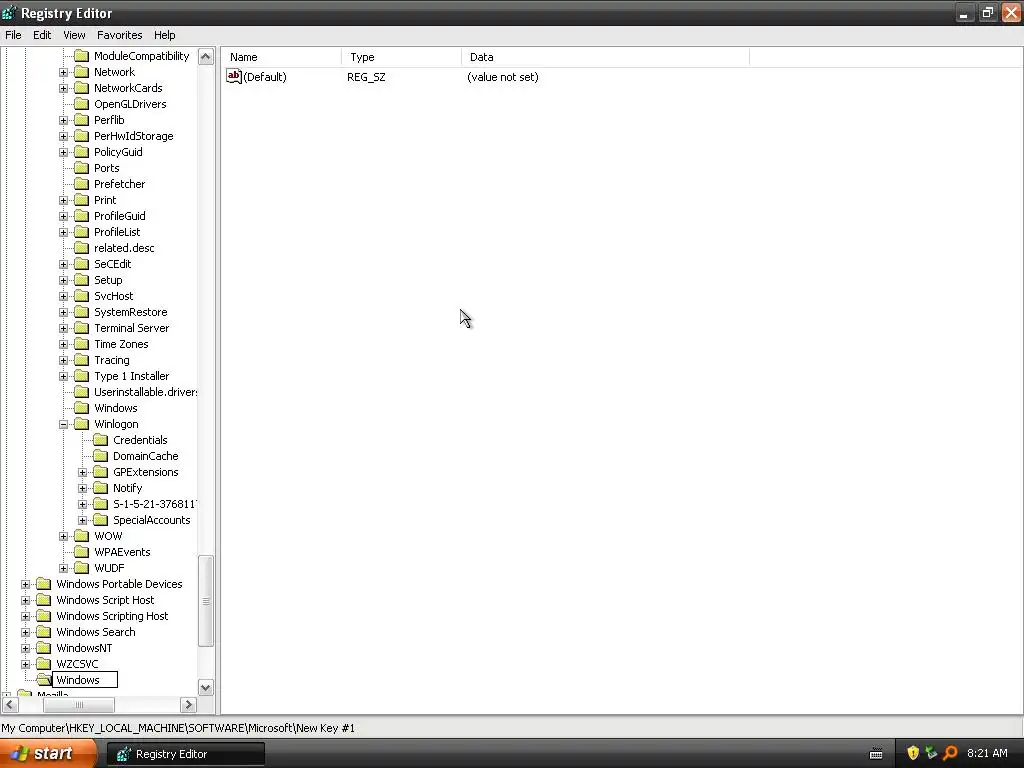
Task: Expand the Perflib key
Action: [63, 120]
